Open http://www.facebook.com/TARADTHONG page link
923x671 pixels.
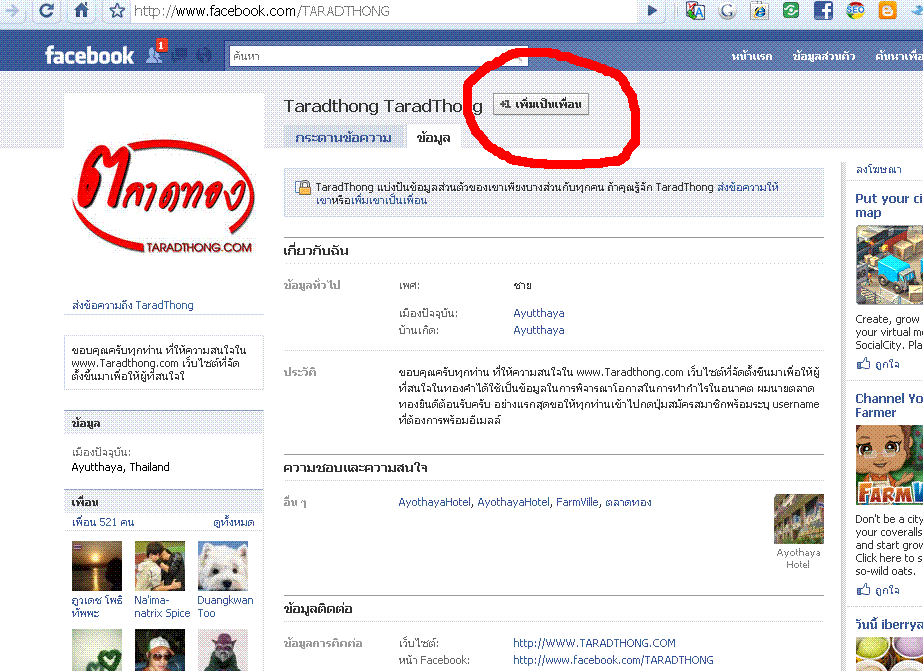[613, 660]
